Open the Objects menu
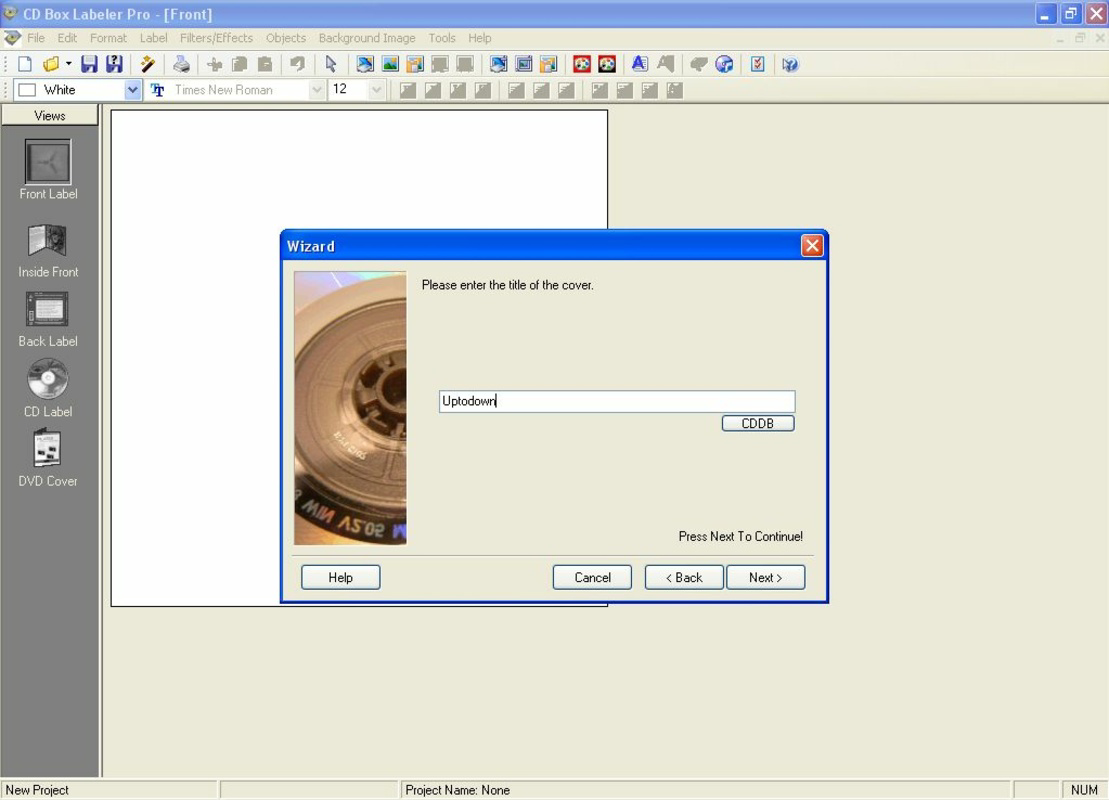Image resolution: width=1109 pixels, height=800 pixels. pyautogui.click(x=286, y=38)
